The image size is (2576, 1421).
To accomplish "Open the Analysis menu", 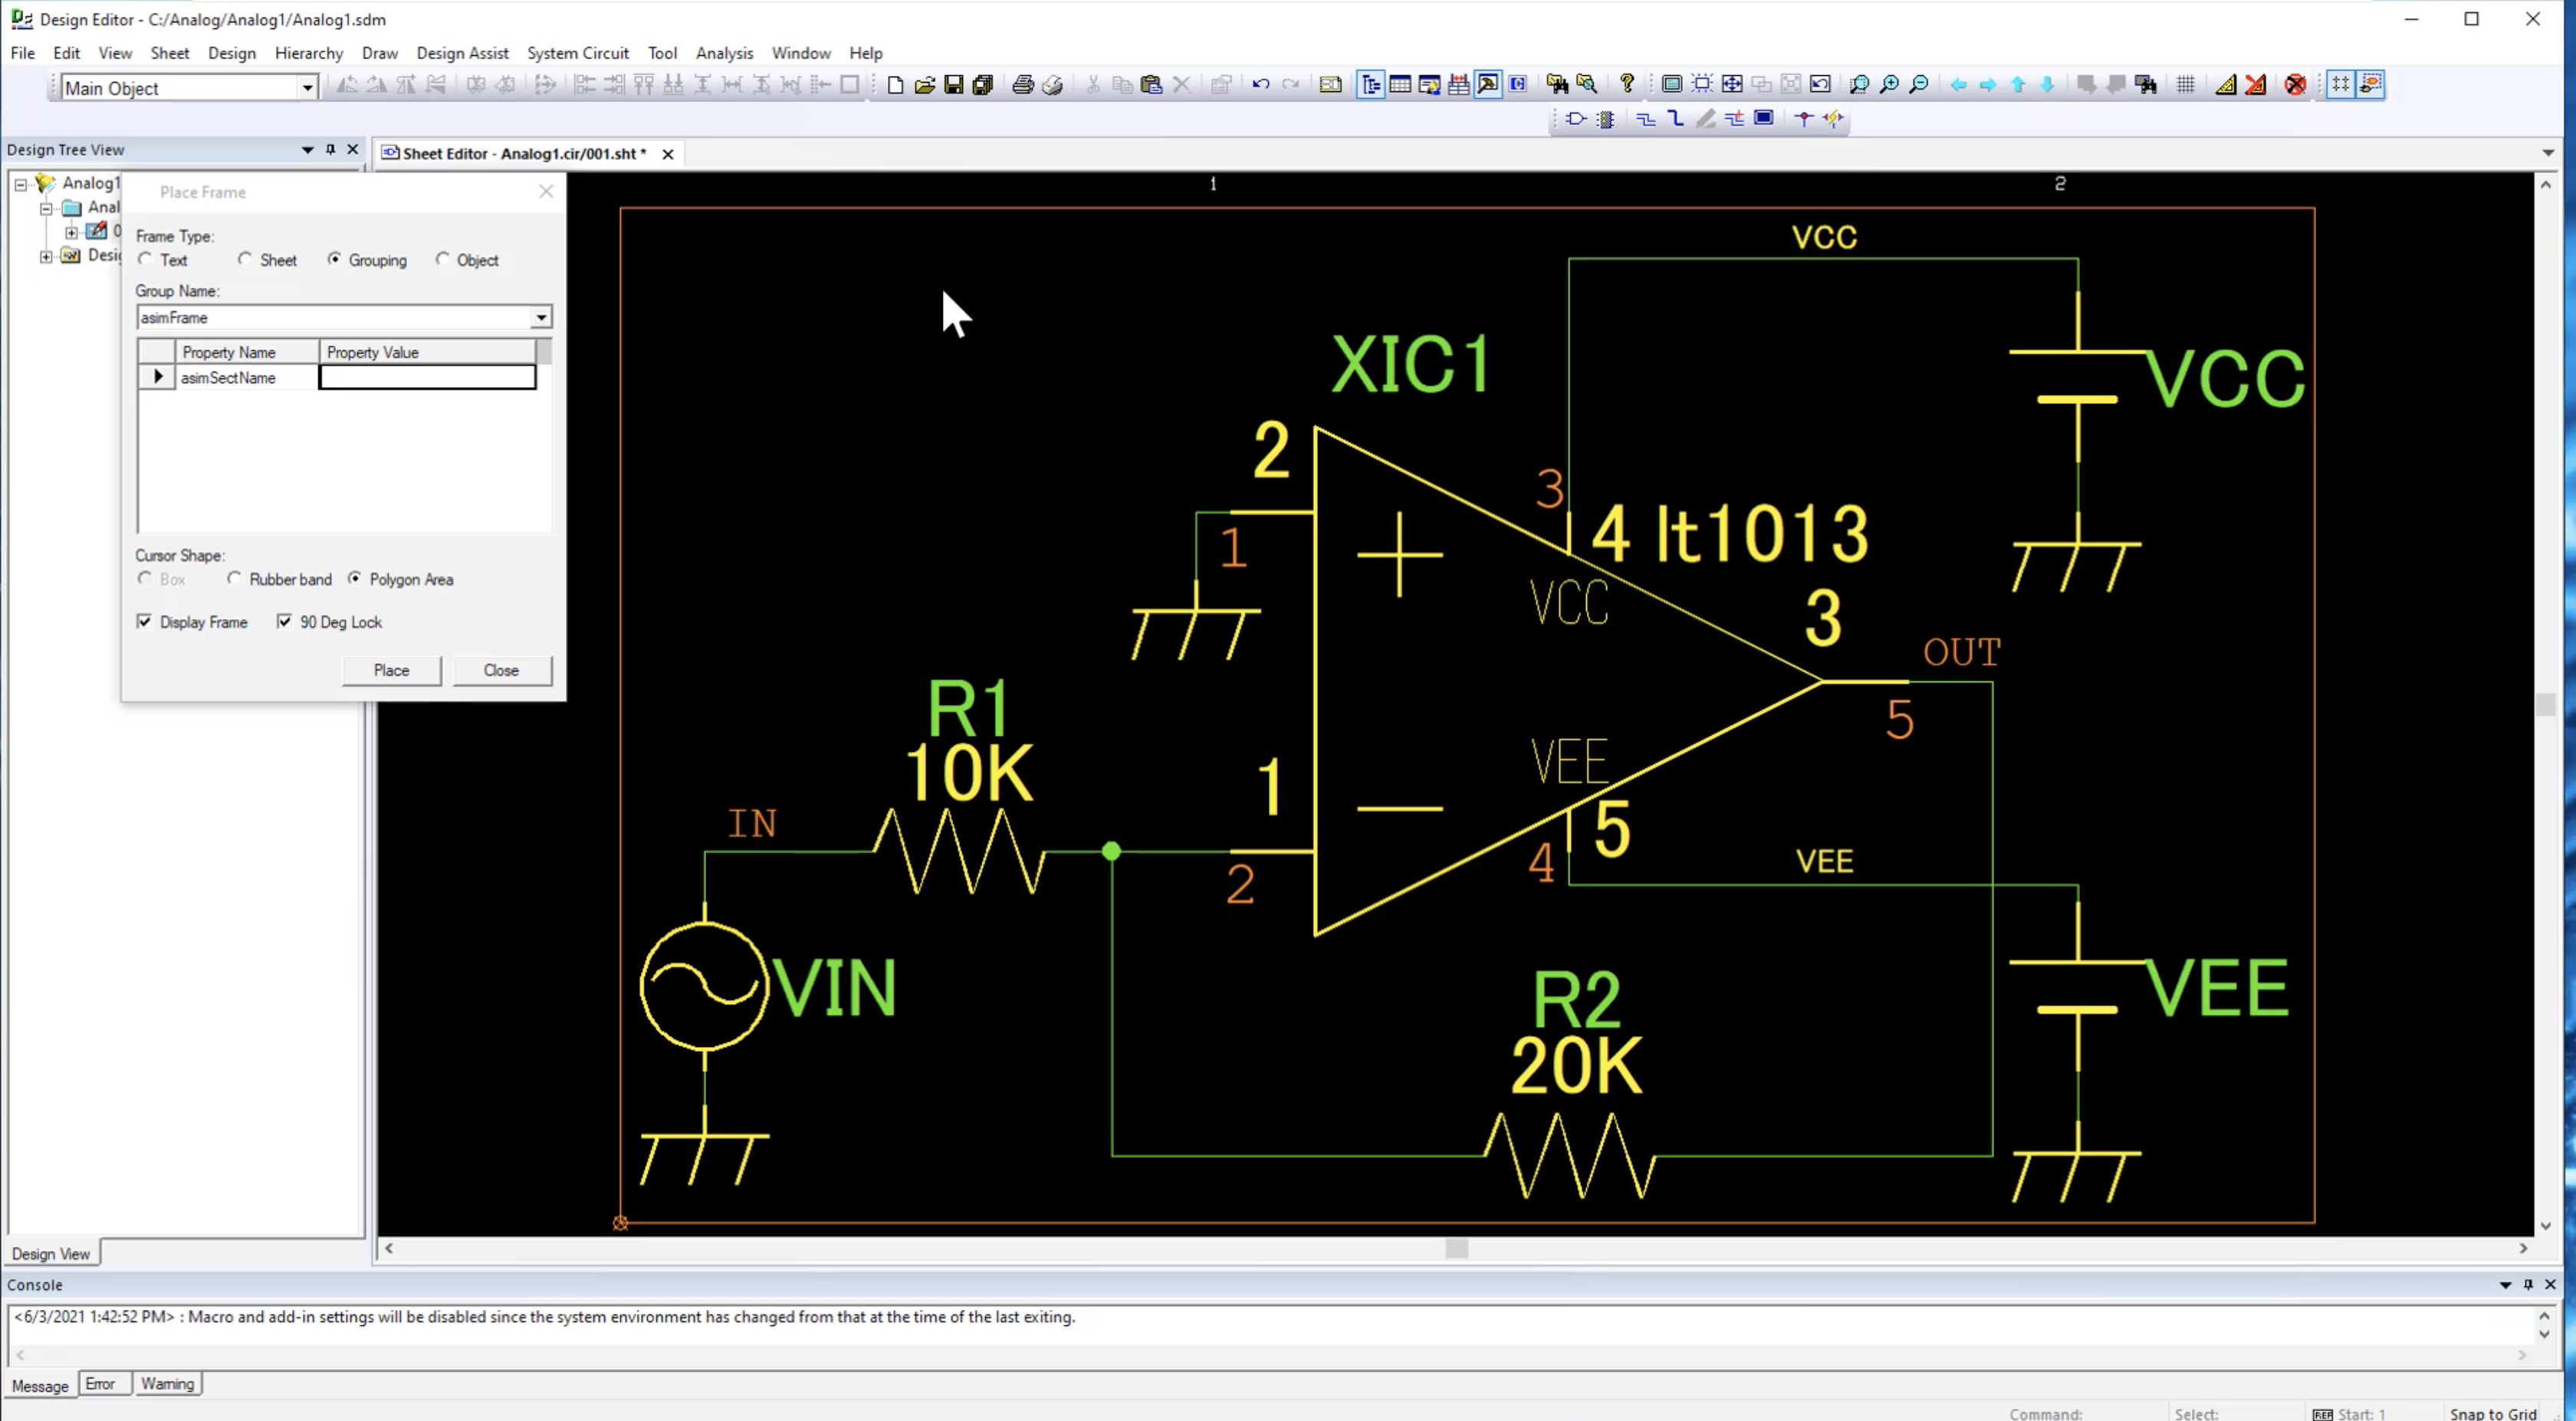I will 724,53.
